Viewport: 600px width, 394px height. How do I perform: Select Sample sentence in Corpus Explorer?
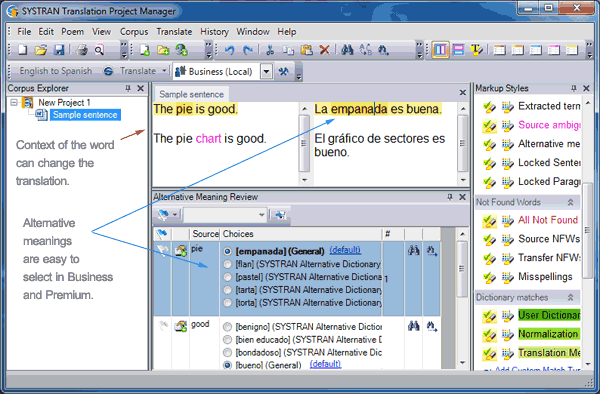click(85, 115)
